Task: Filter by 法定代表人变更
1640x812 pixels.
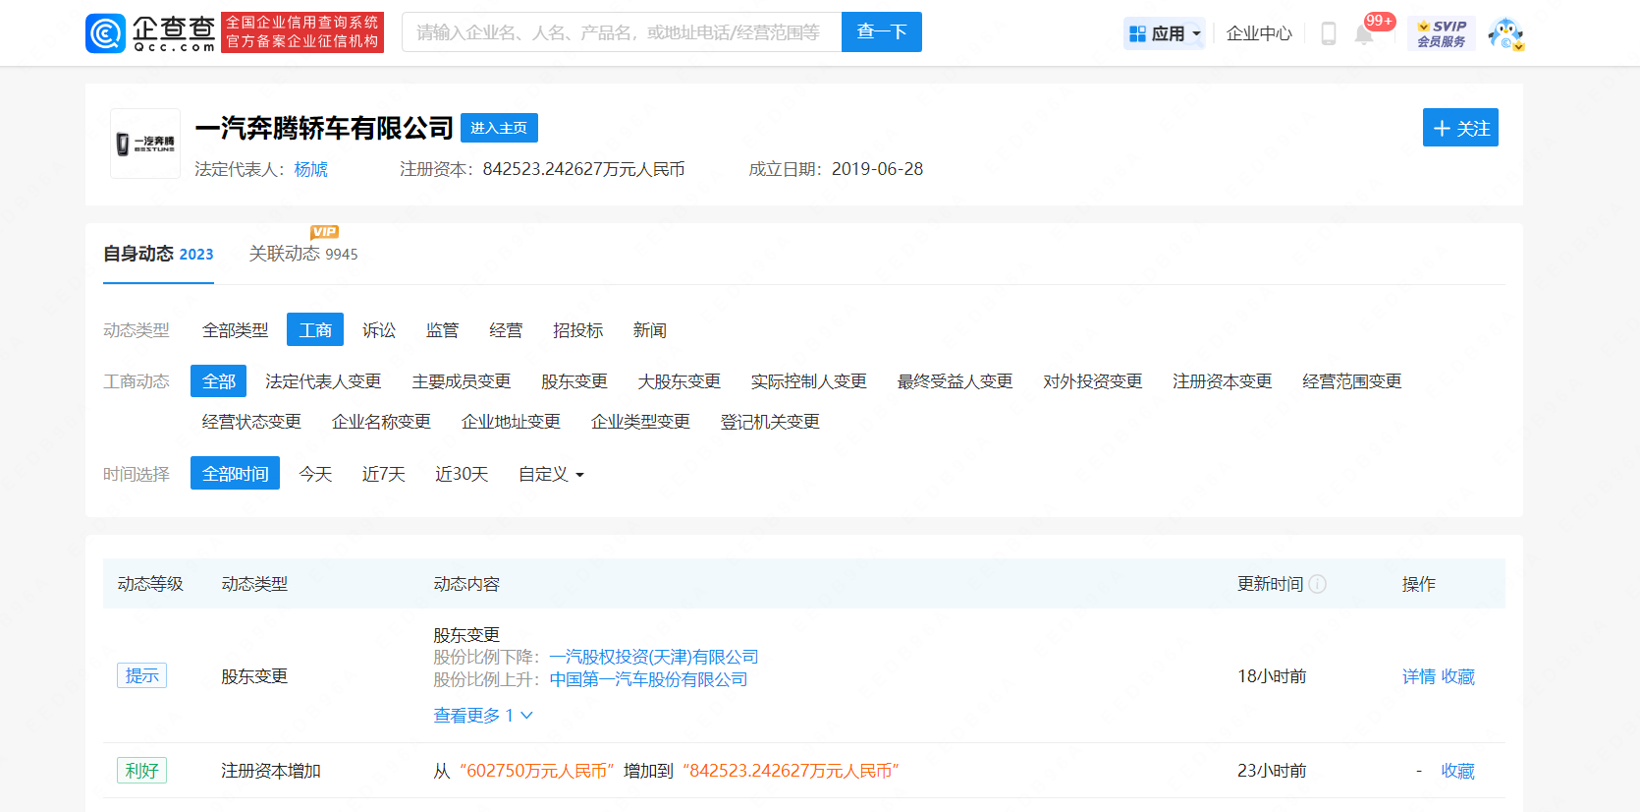Action: point(323,381)
